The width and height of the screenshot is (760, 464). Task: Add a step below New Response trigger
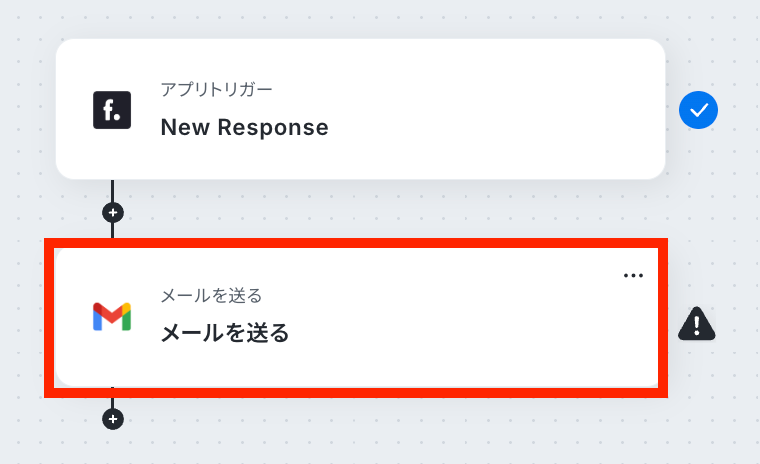coord(113,212)
